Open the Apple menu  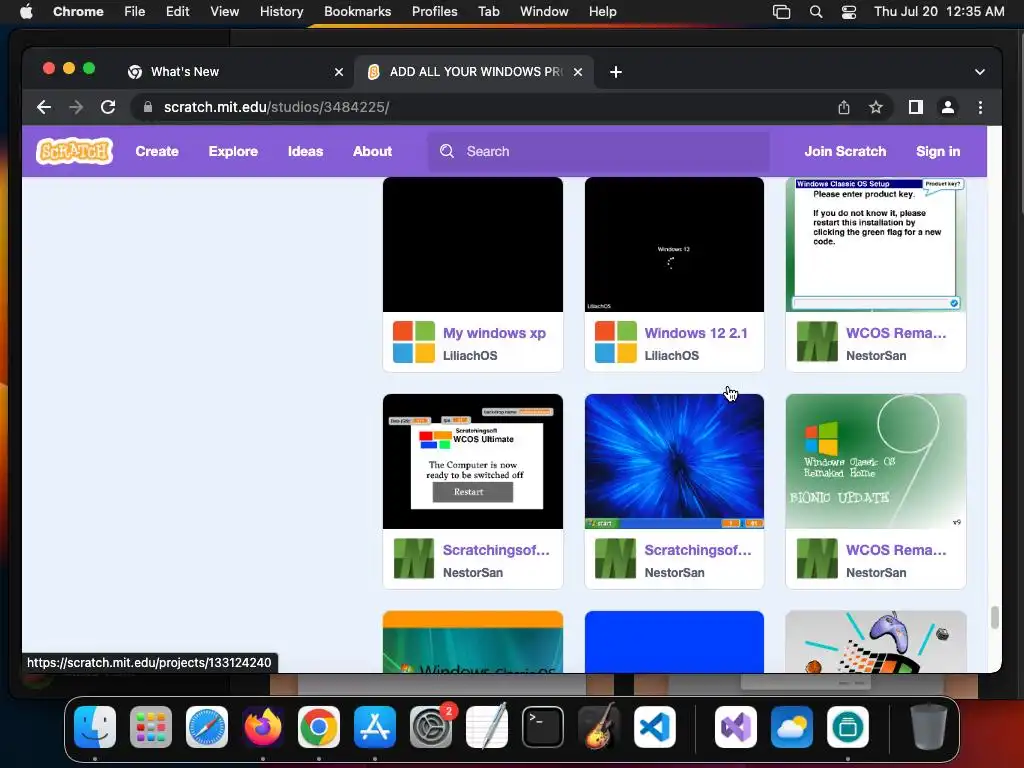26,12
